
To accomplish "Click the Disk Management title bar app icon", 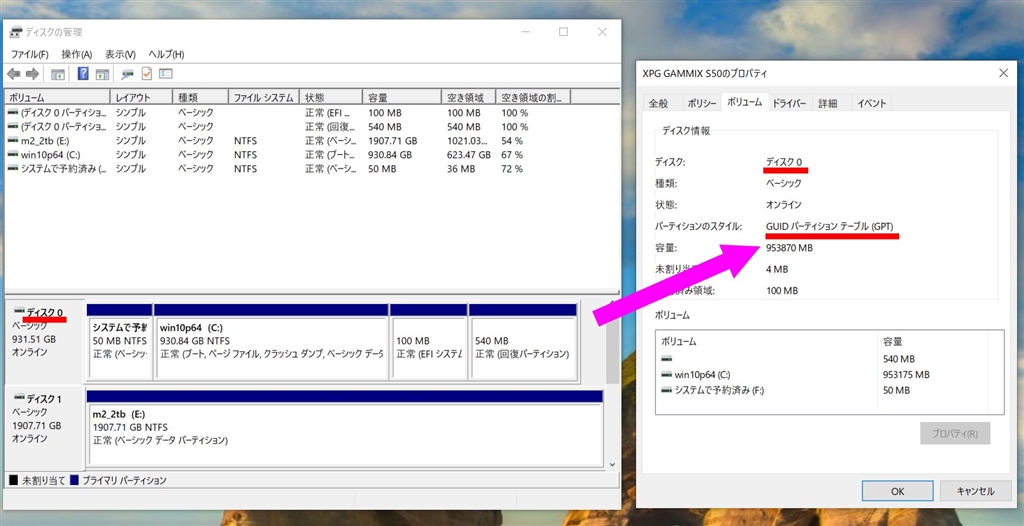I will coord(16,32).
